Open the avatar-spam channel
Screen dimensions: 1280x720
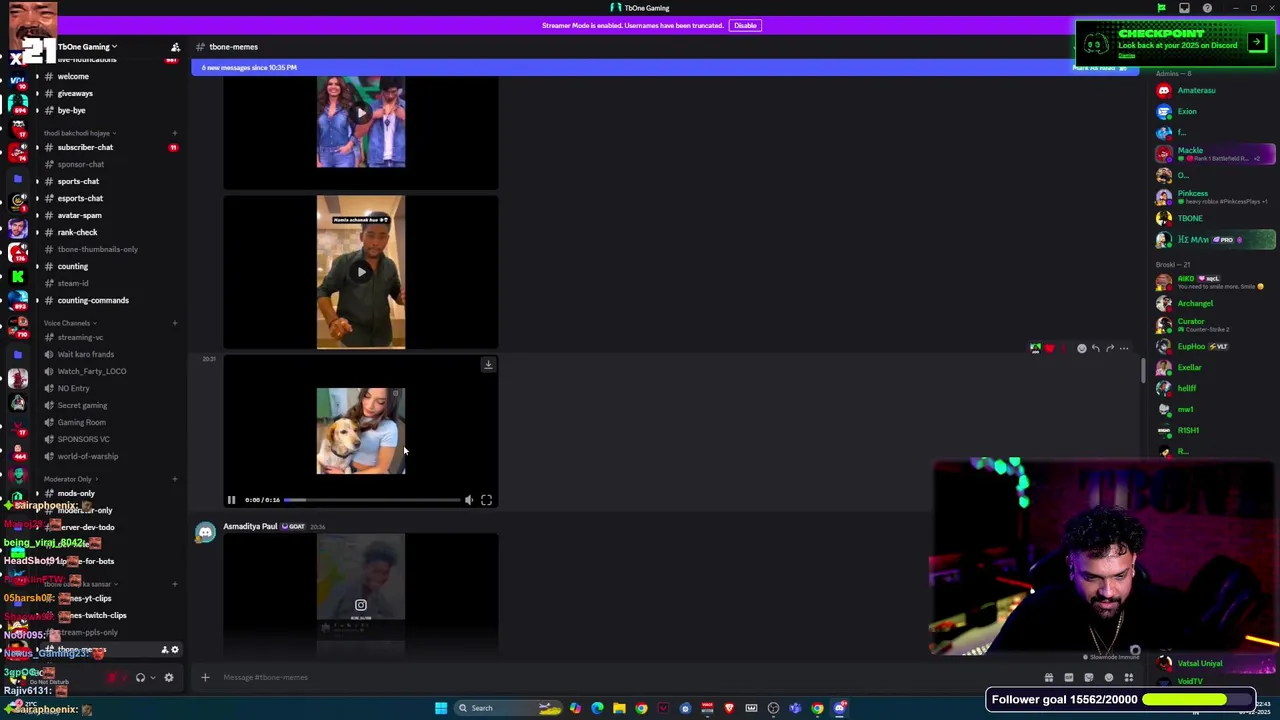79,215
